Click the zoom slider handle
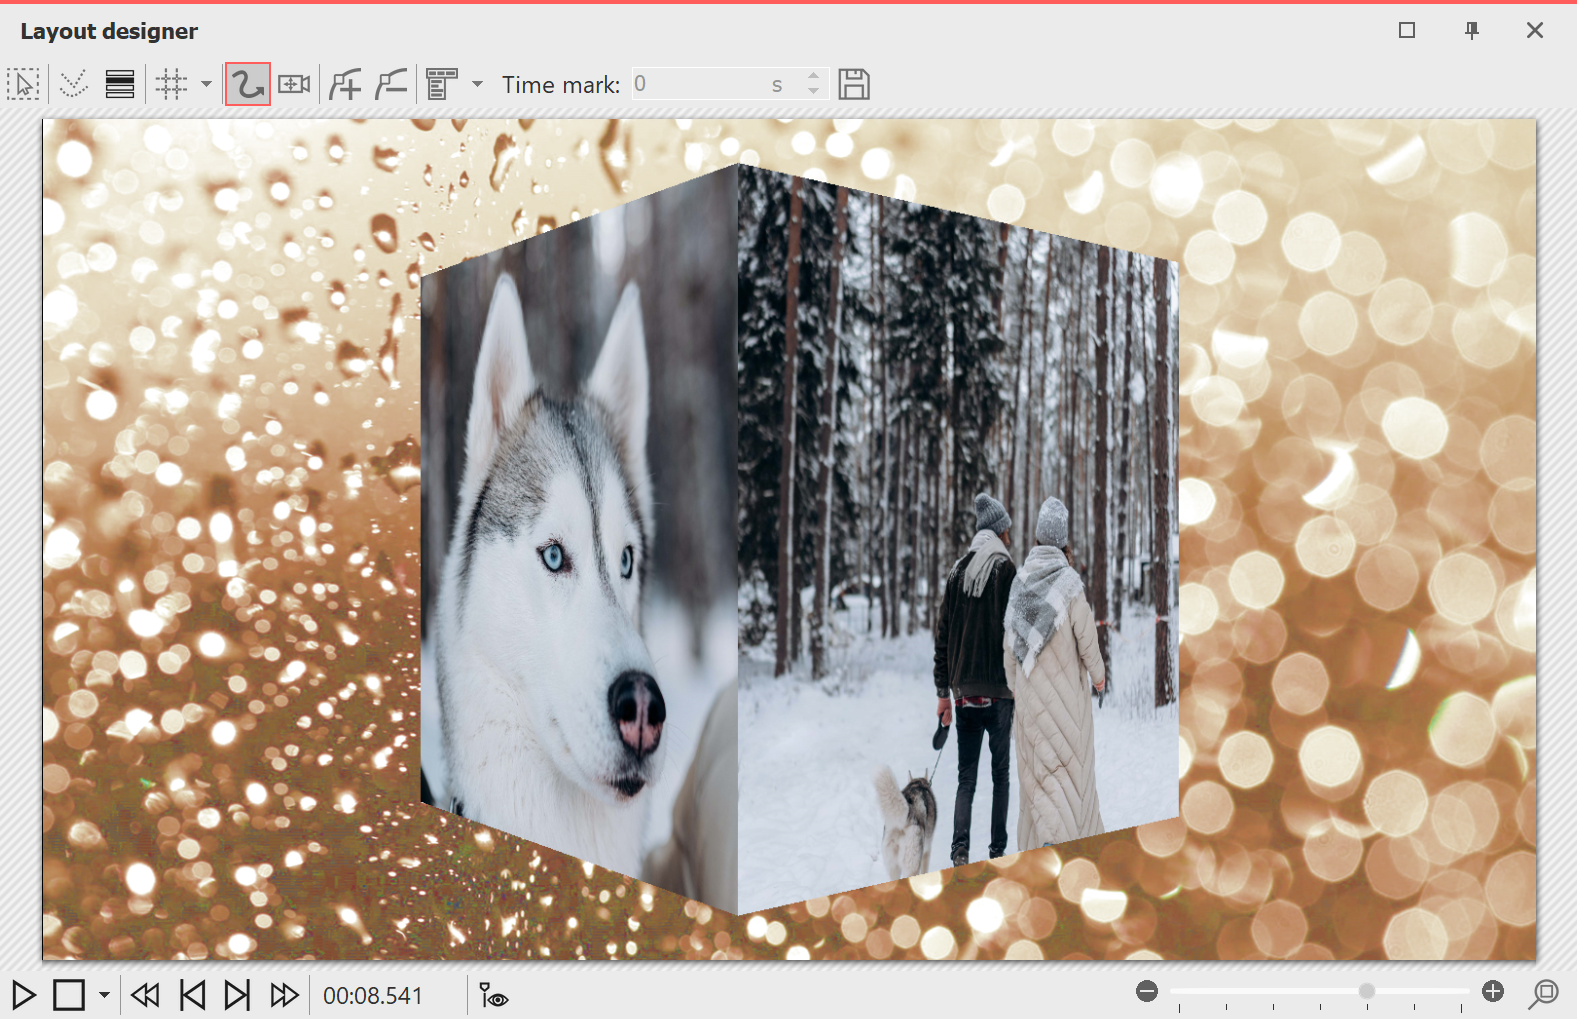The height and width of the screenshot is (1019, 1577). (1366, 991)
